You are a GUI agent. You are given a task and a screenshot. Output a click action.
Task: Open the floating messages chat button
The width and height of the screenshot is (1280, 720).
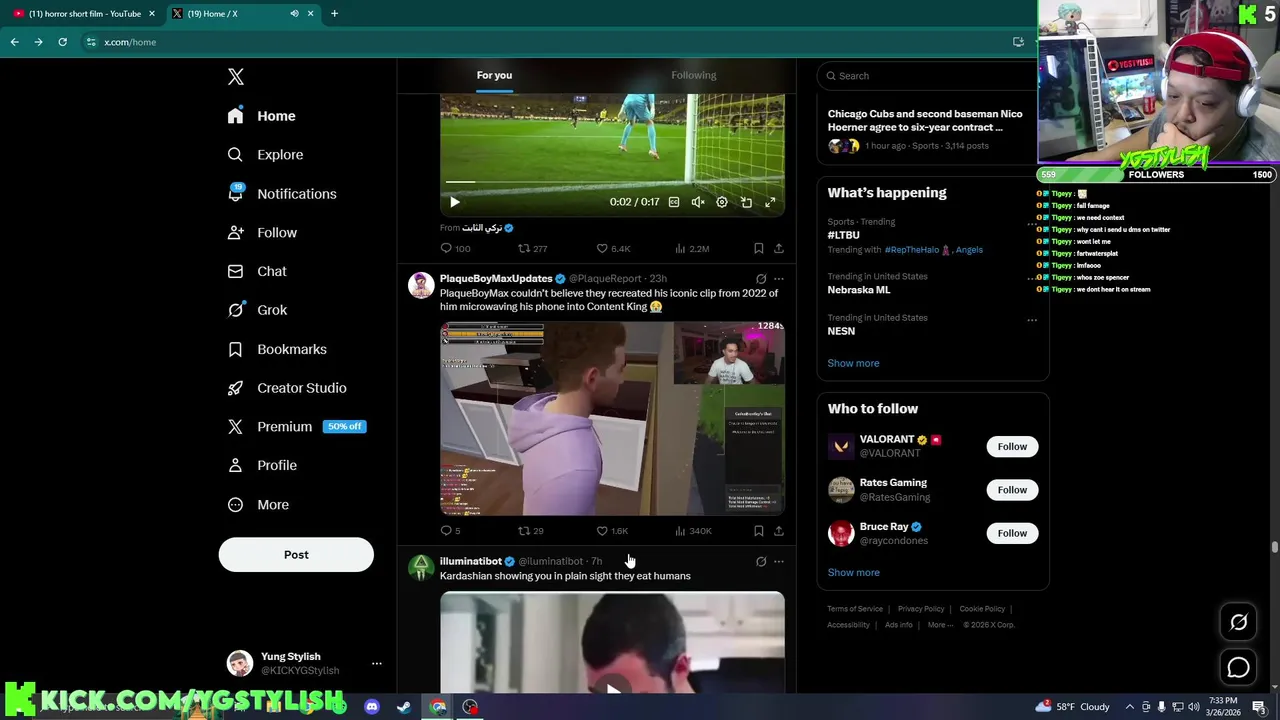tap(1238, 667)
